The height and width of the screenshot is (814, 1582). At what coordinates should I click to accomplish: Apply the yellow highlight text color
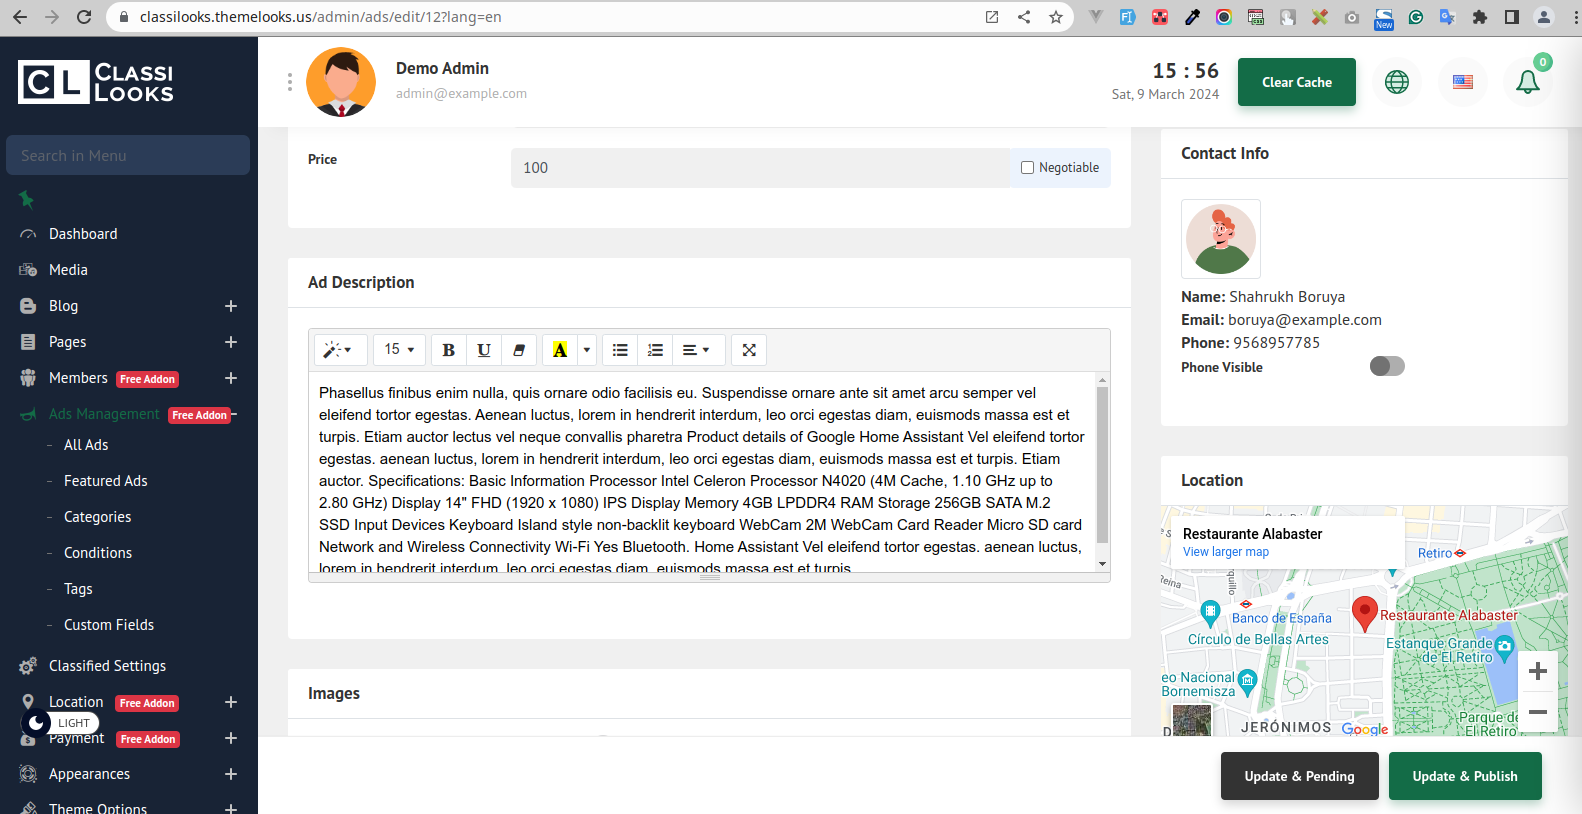(x=560, y=350)
